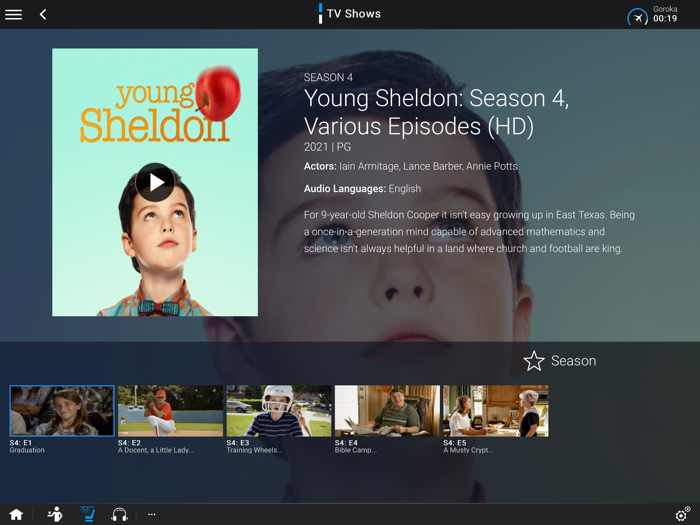Click the Goroka time remaining display
700x525 pixels.
pos(665,14)
